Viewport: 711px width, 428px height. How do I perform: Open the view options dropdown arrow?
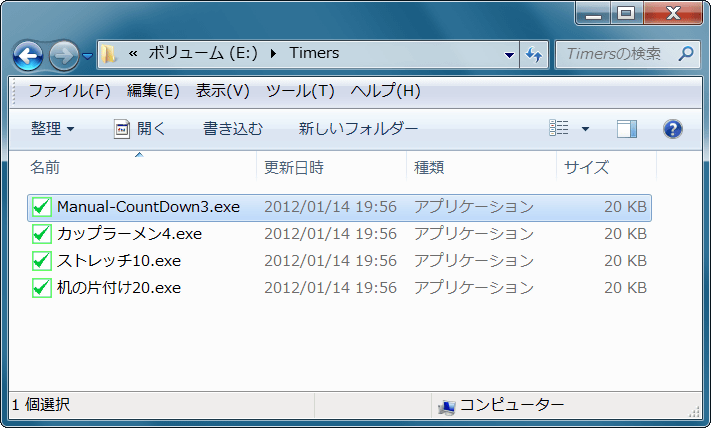tap(585, 129)
